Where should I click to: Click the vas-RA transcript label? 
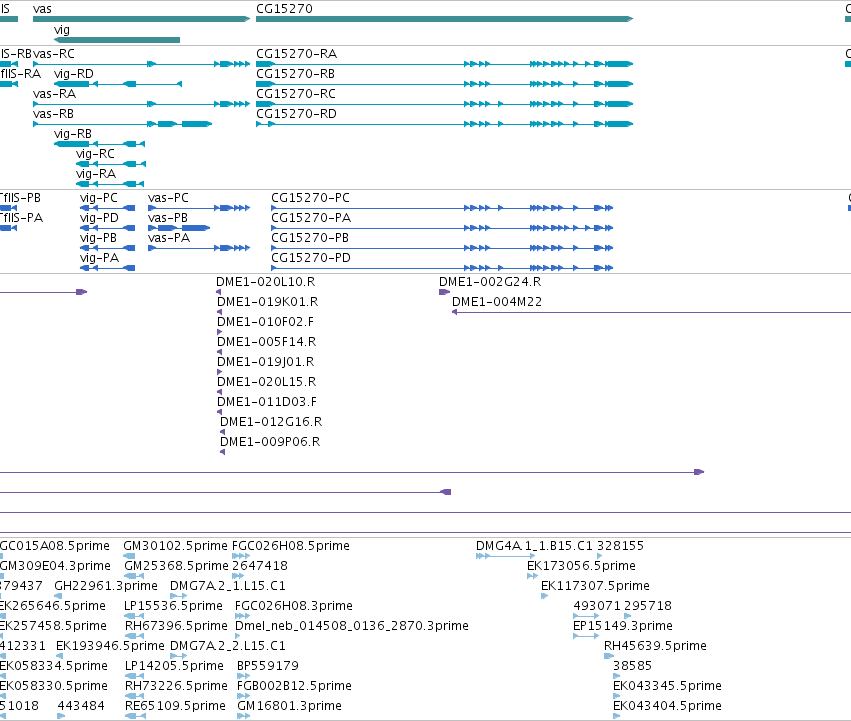coord(54,94)
